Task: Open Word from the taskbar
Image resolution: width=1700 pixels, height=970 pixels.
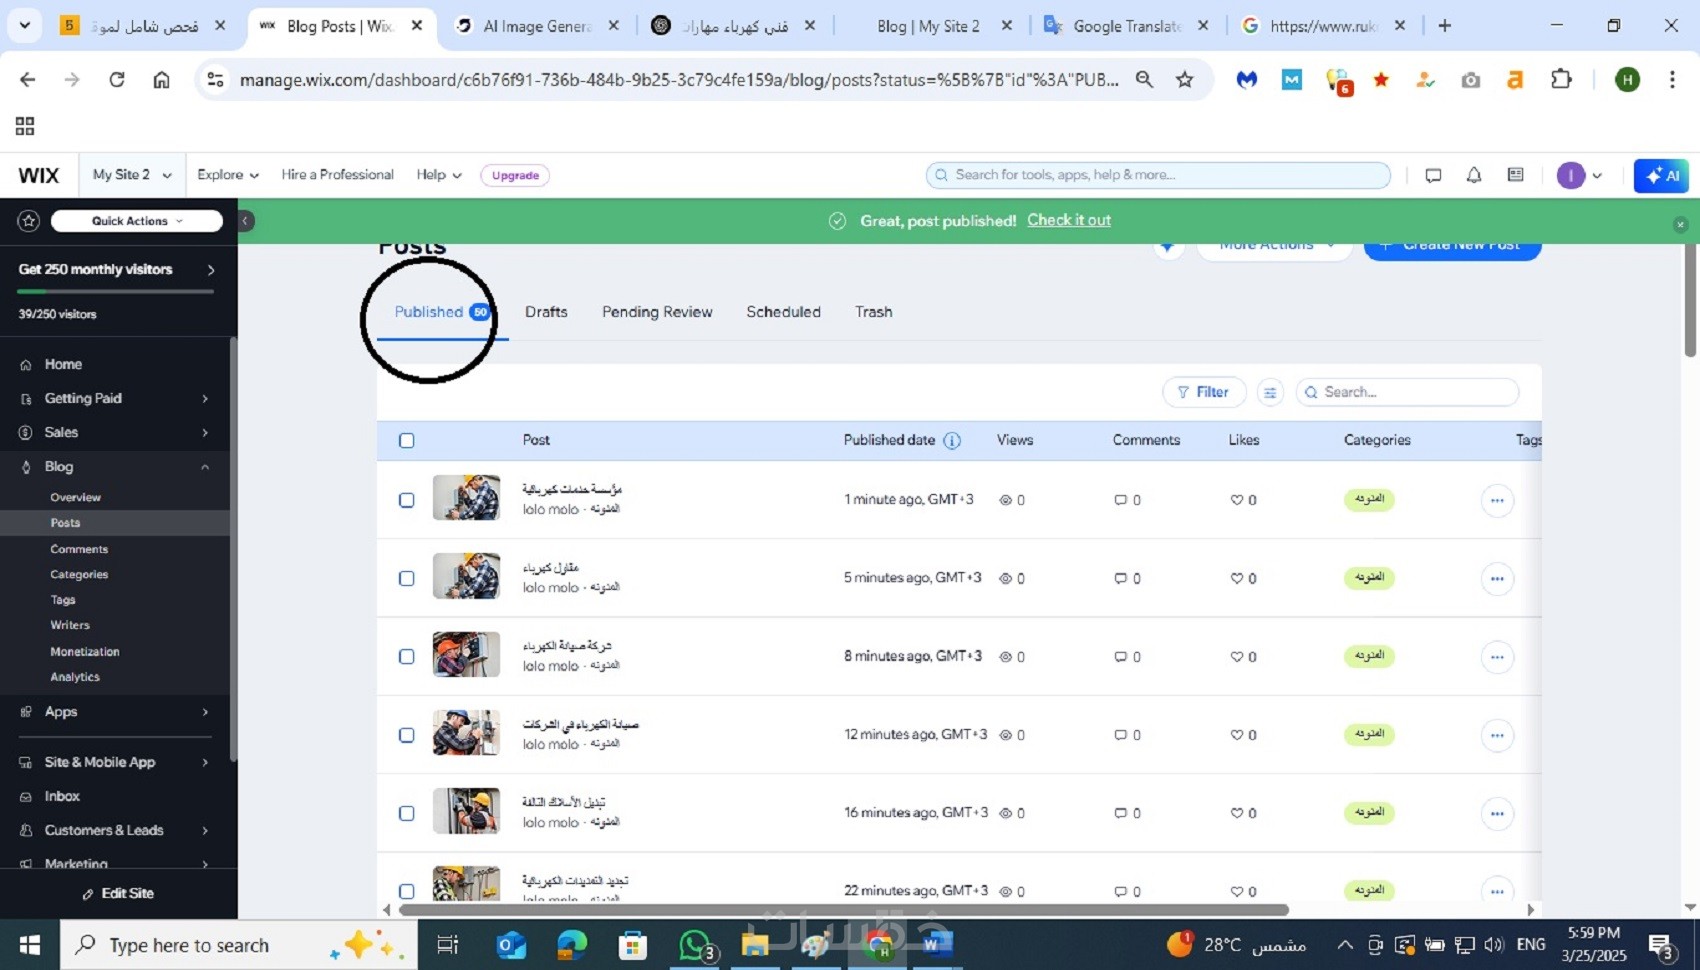Action: 935,945
